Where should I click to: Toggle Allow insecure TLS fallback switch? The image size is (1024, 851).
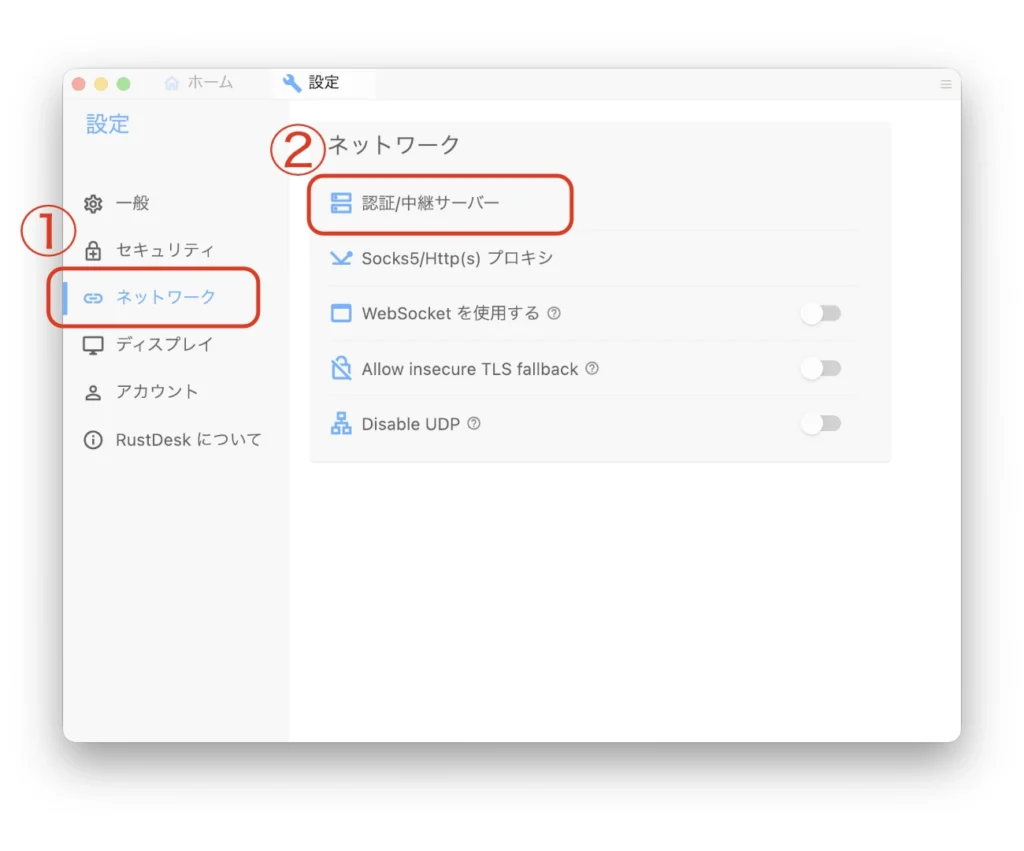pyautogui.click(x=821, y=369)
